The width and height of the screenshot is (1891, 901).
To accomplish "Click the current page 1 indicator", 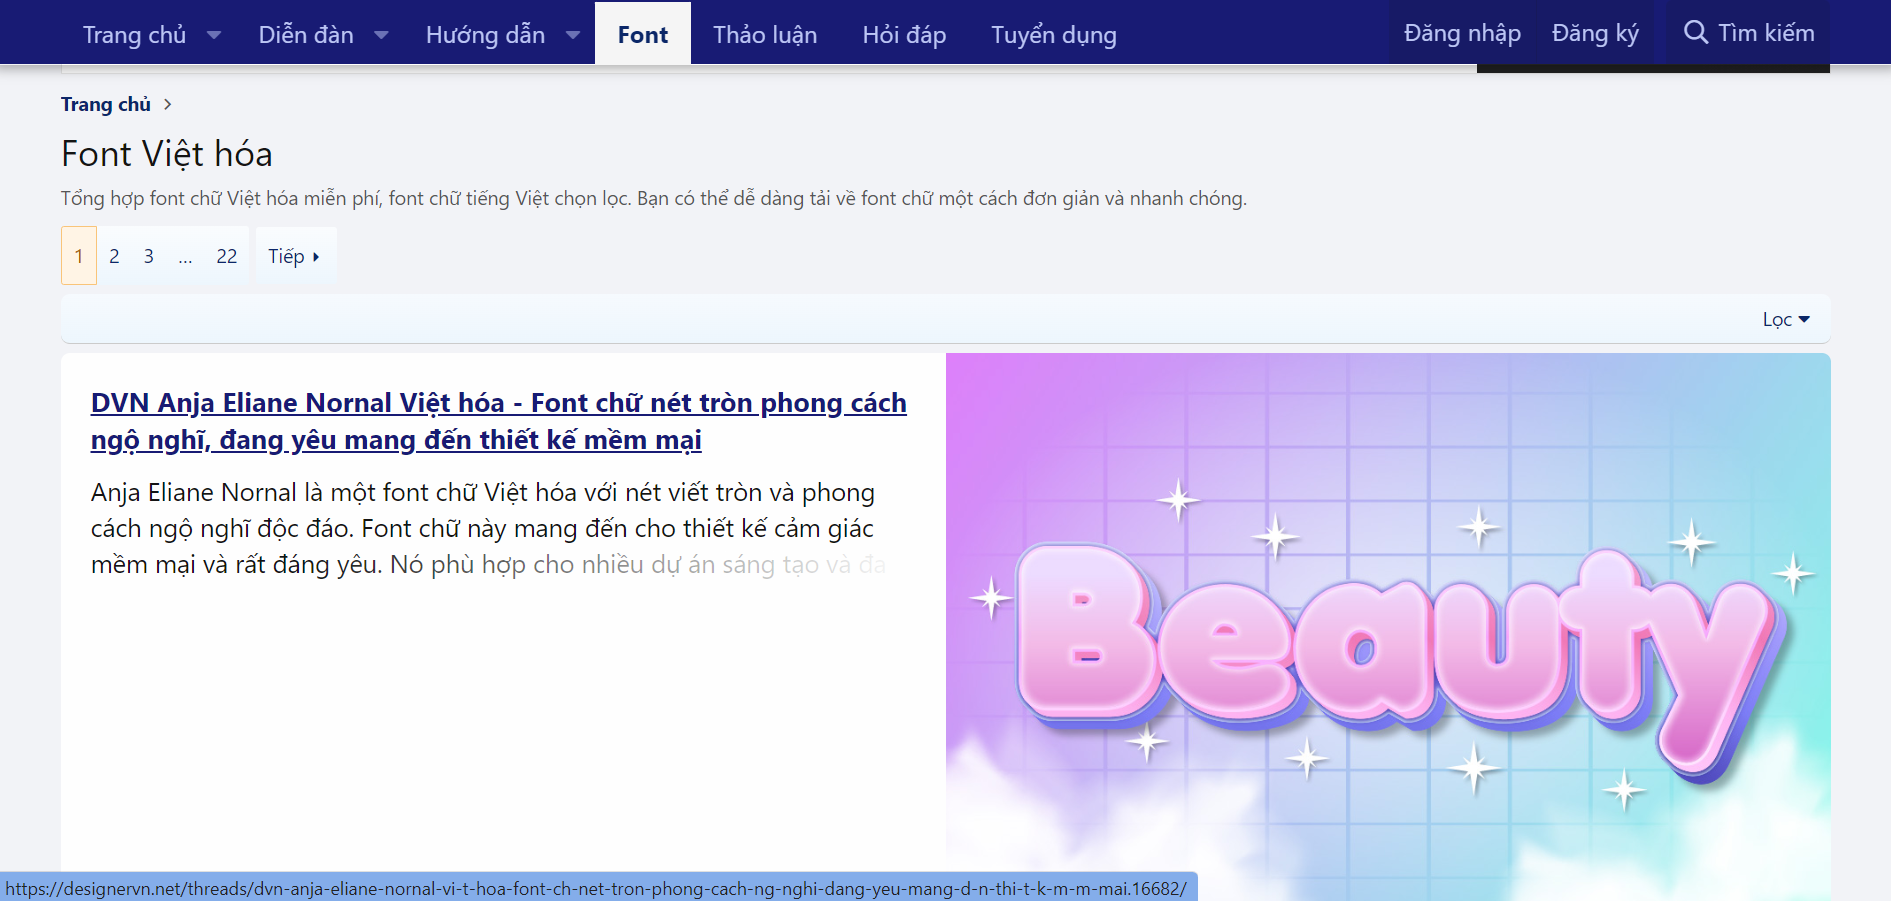I will [x=78, y=255].
